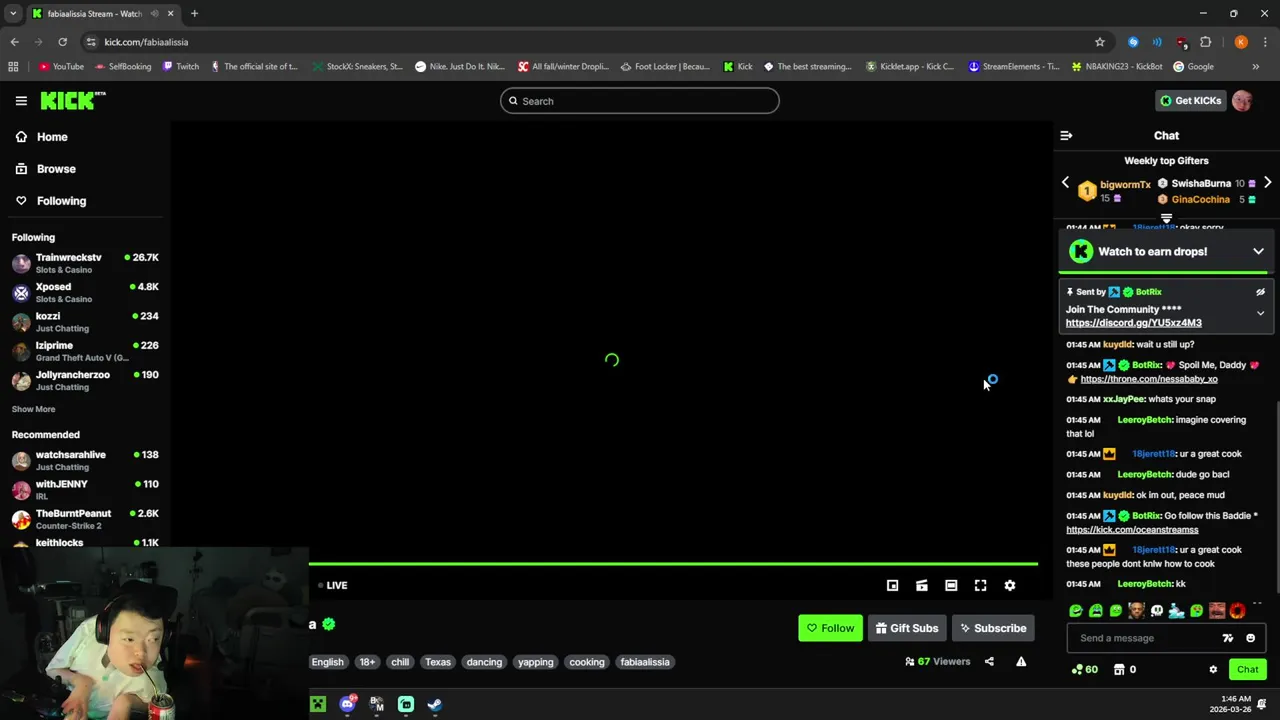Show more bookmarks overflow chevron

tap(1255, 67)
